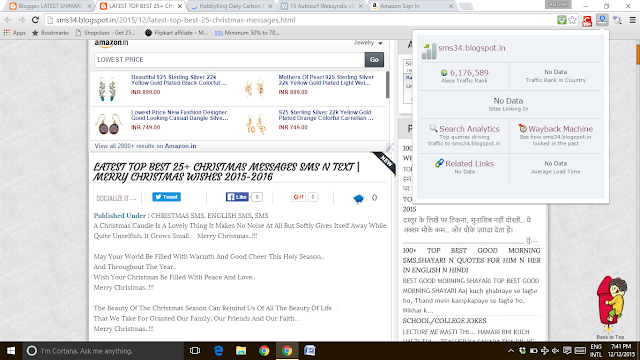Click the Alexa traffic rank extension icon
Image resolution: width=640 pixels, height=360 pixels.
pos(602,20)
